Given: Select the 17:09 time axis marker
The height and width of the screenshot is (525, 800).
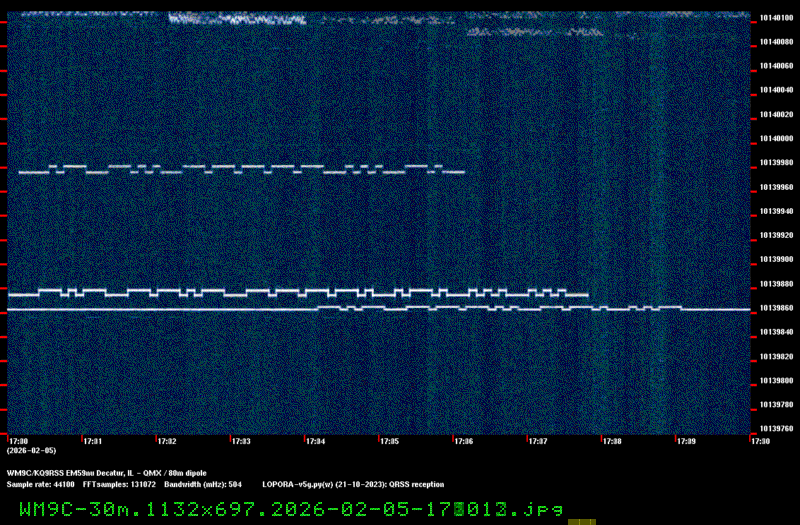Looking at the screenshot, I should click(686, 441).
